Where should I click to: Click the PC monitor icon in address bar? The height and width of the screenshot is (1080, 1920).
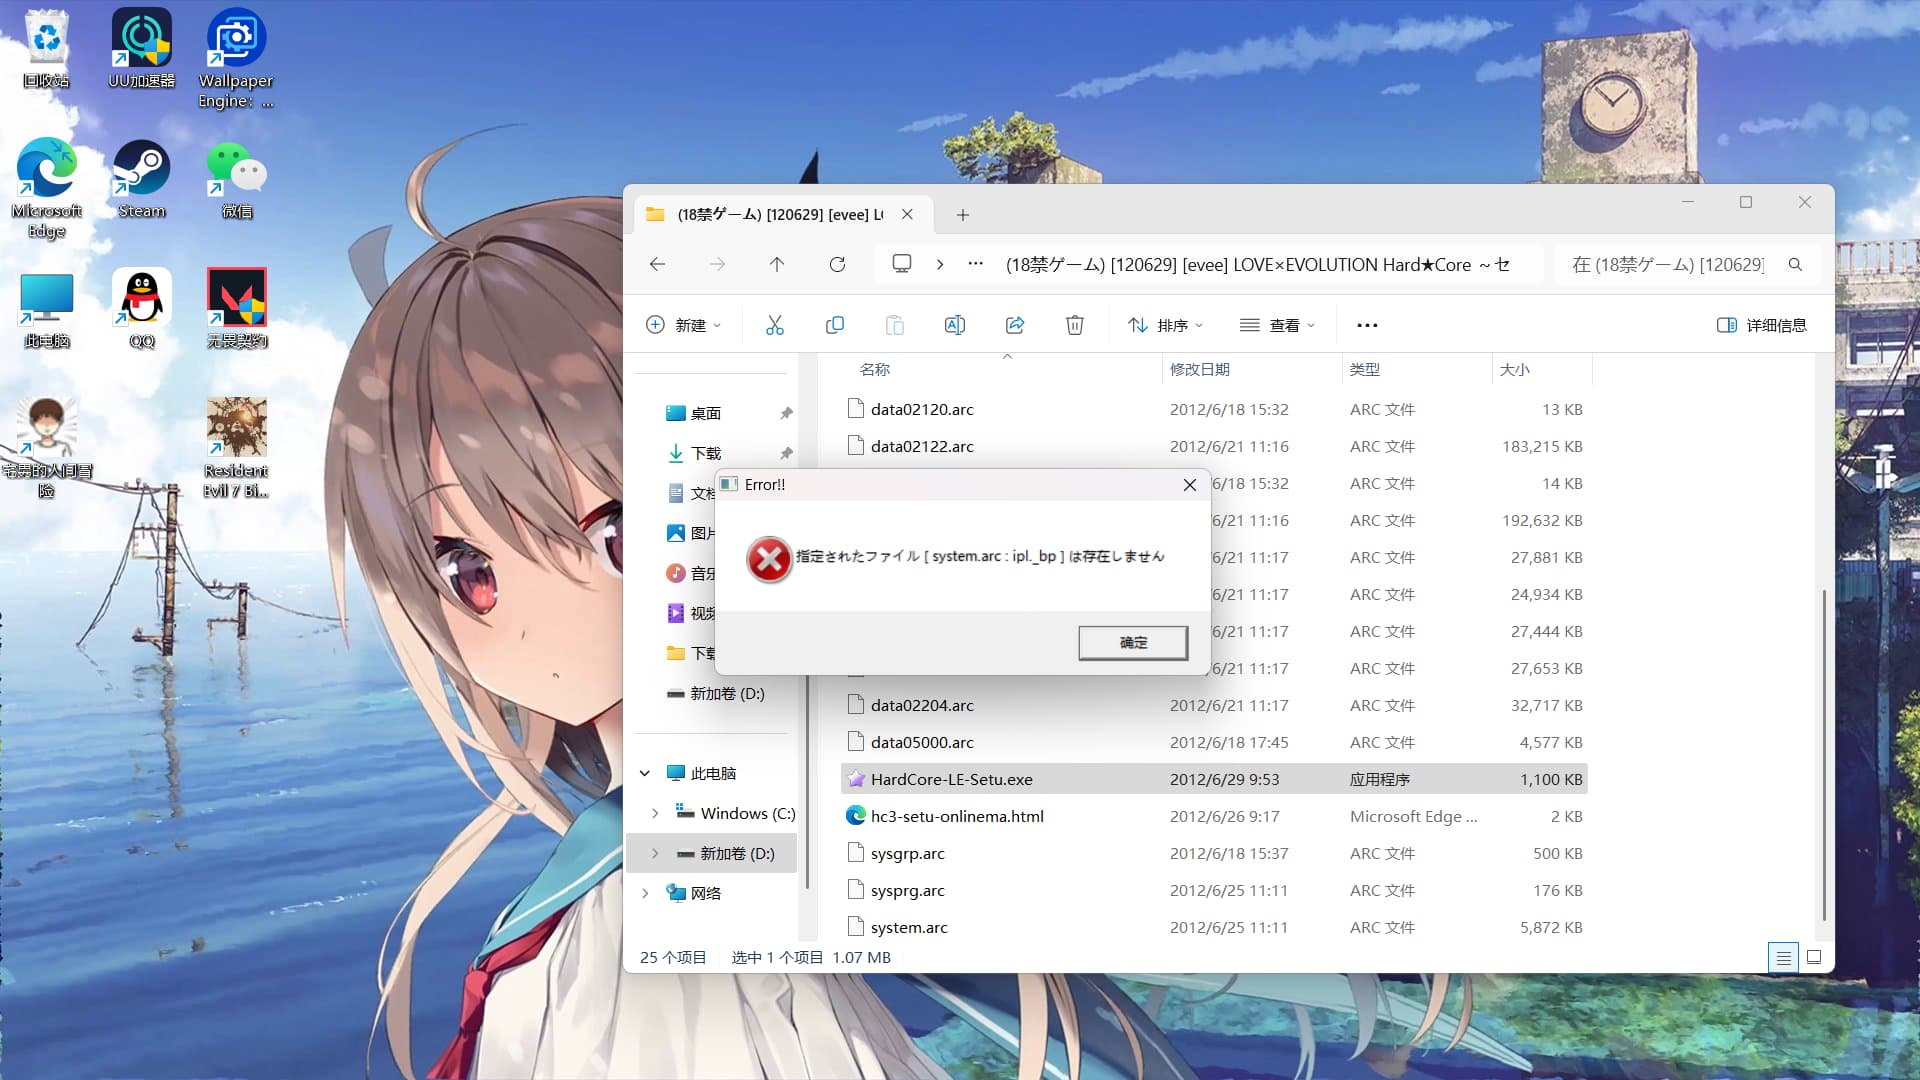902,264
